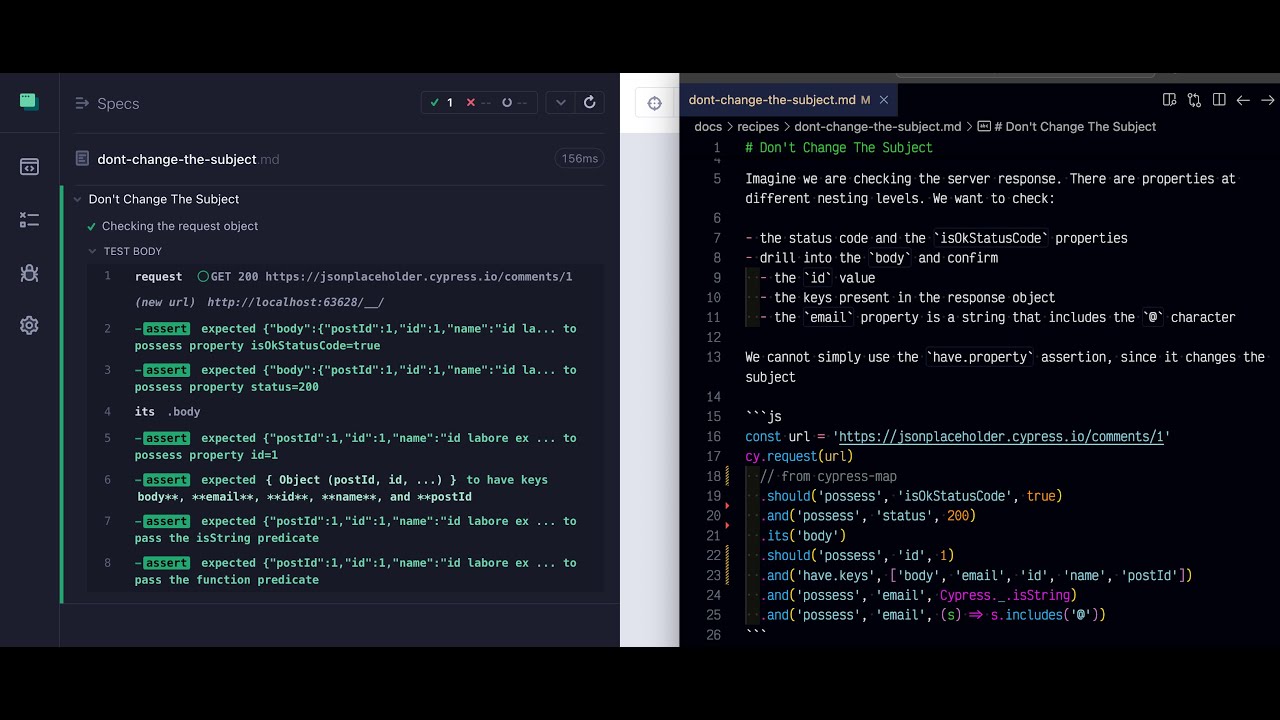1280x720 pixels.
Task: Click the request GET 200 command row
Action: 345,277
